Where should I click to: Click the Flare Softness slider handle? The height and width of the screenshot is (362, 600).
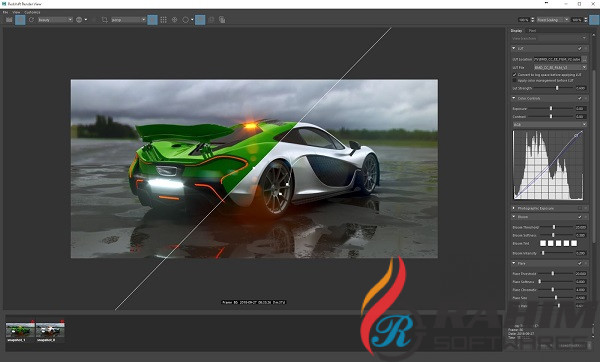(x=540, y=282)
